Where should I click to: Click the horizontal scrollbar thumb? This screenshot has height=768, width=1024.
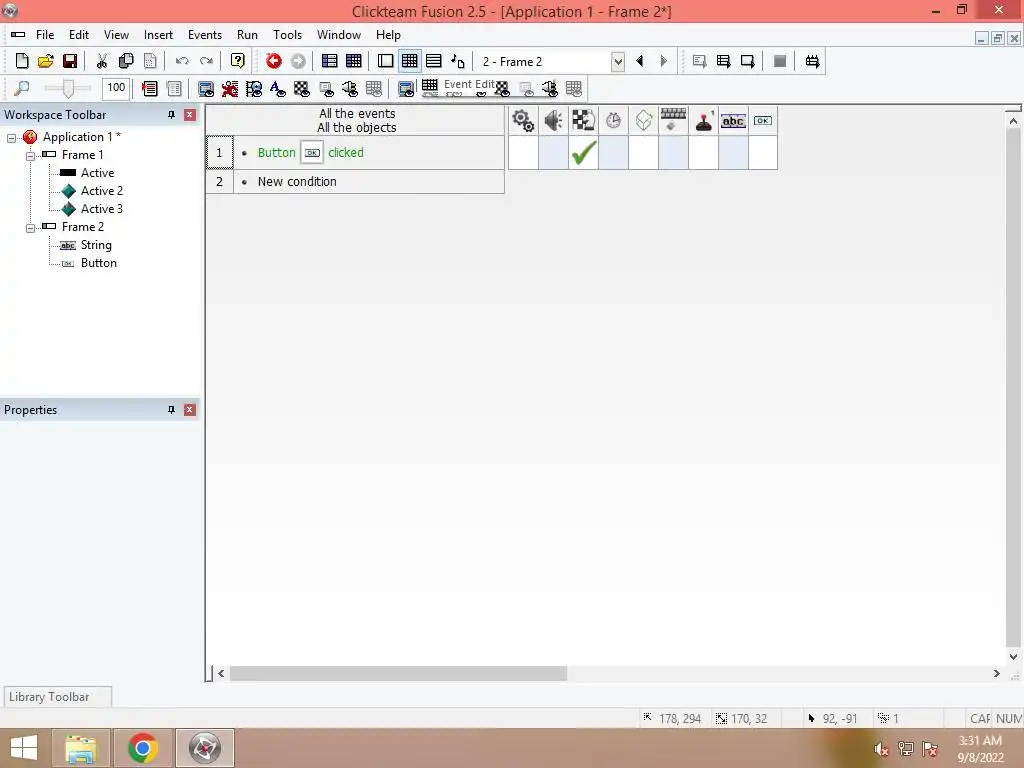(398, 673)
